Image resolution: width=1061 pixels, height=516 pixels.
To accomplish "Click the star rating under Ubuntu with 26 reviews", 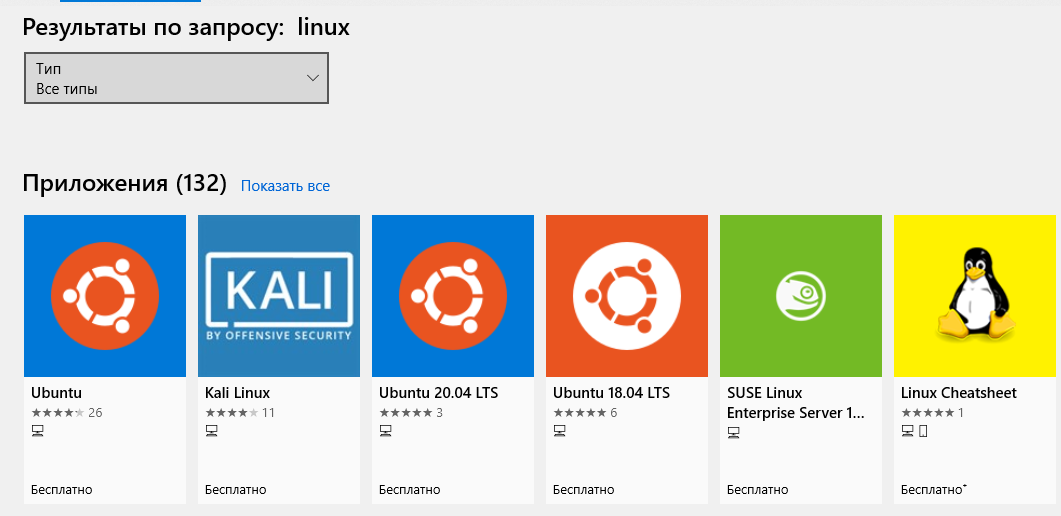I will coord(58,413).
